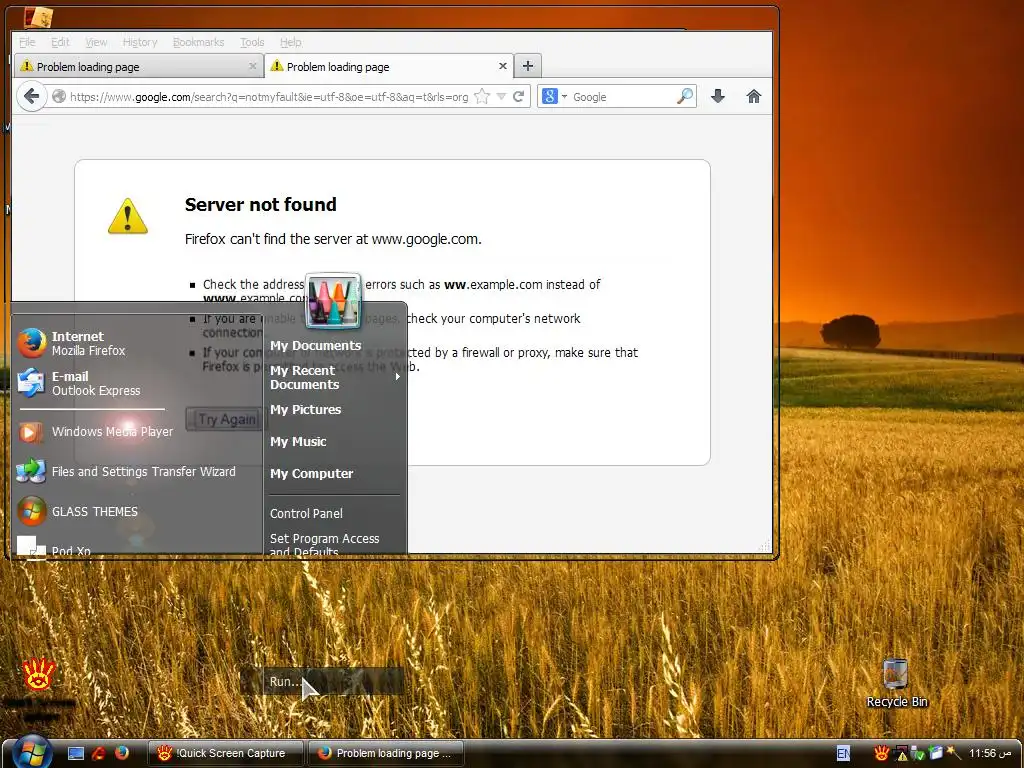1024x768 pixels.
Task: Click the globe site identity icon
Action: tap(59, 97)
